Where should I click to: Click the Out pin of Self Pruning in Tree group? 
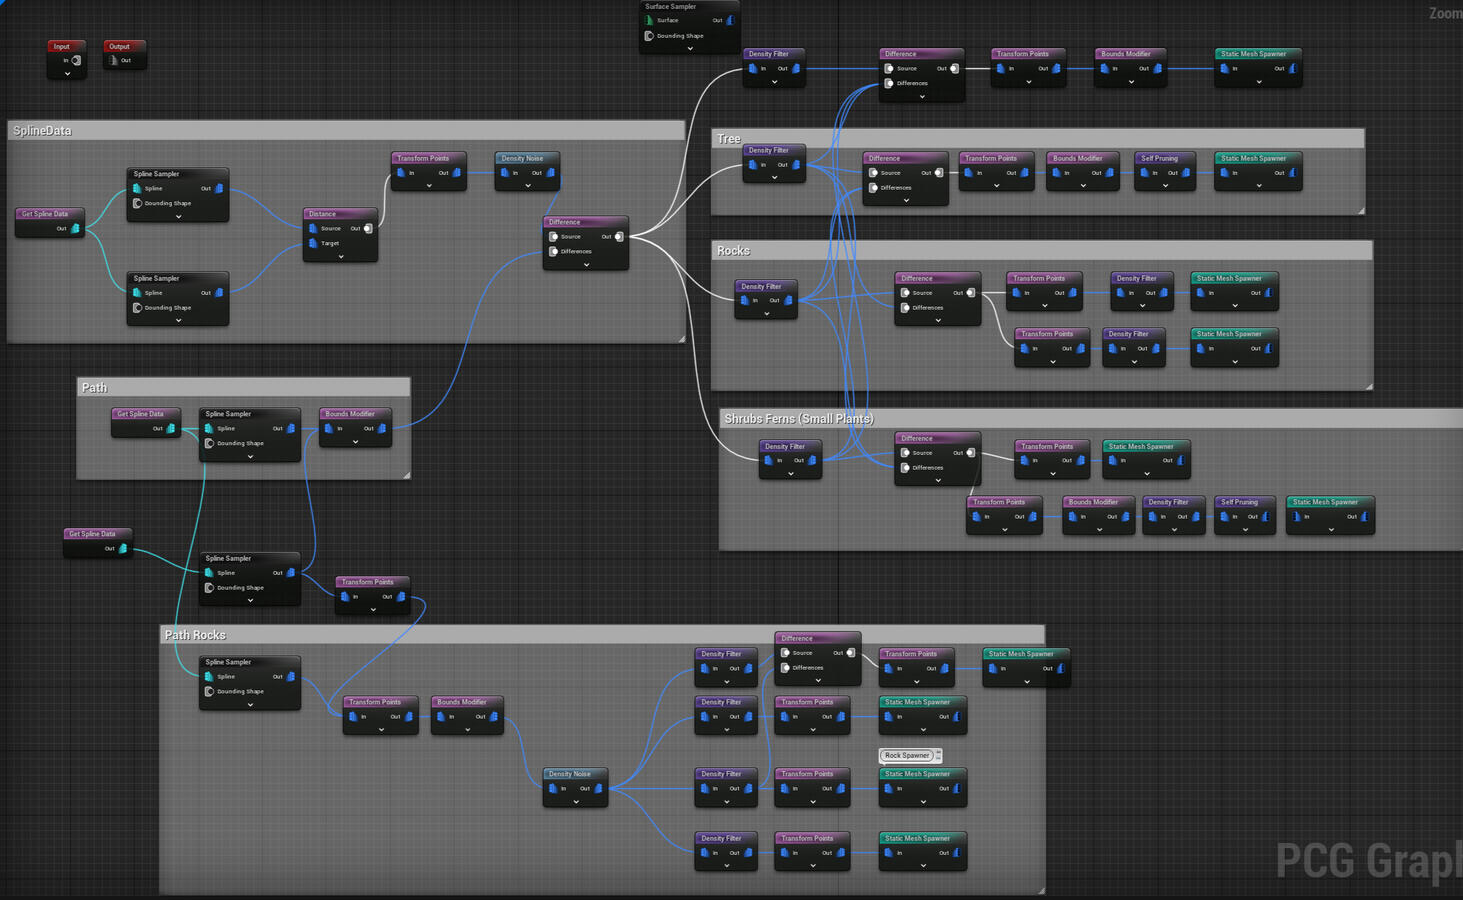point(1186,173)
